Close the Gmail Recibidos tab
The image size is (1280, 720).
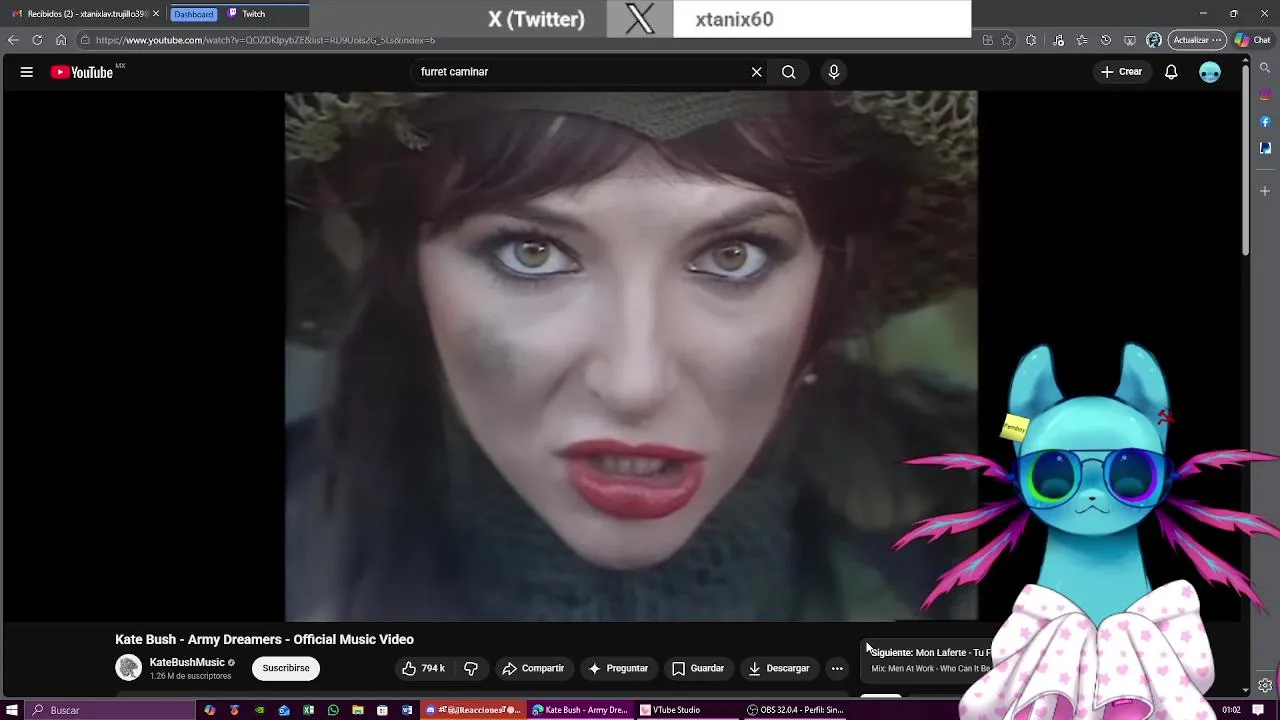pos(156,14)
